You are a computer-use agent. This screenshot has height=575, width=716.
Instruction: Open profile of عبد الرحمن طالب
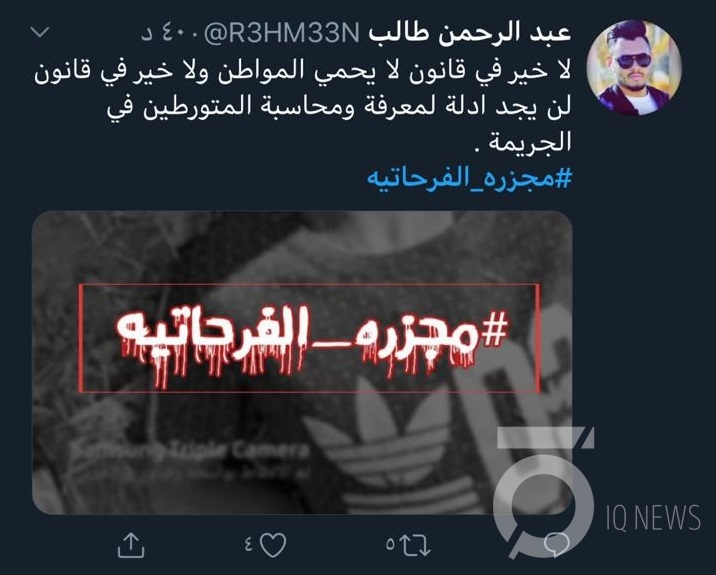[469, 33]
